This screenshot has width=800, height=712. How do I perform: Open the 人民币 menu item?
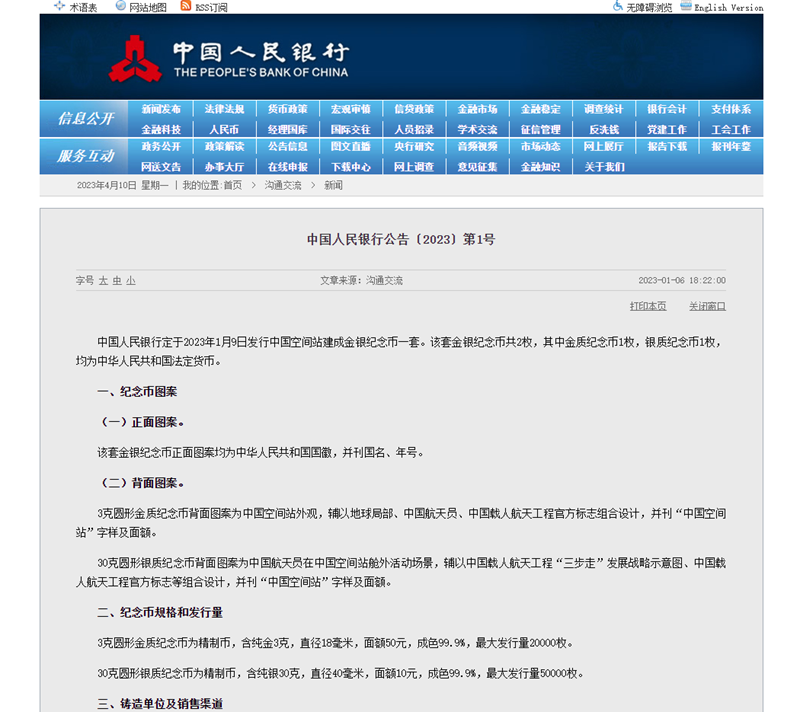pyautogui.click(x=224, y=130)
